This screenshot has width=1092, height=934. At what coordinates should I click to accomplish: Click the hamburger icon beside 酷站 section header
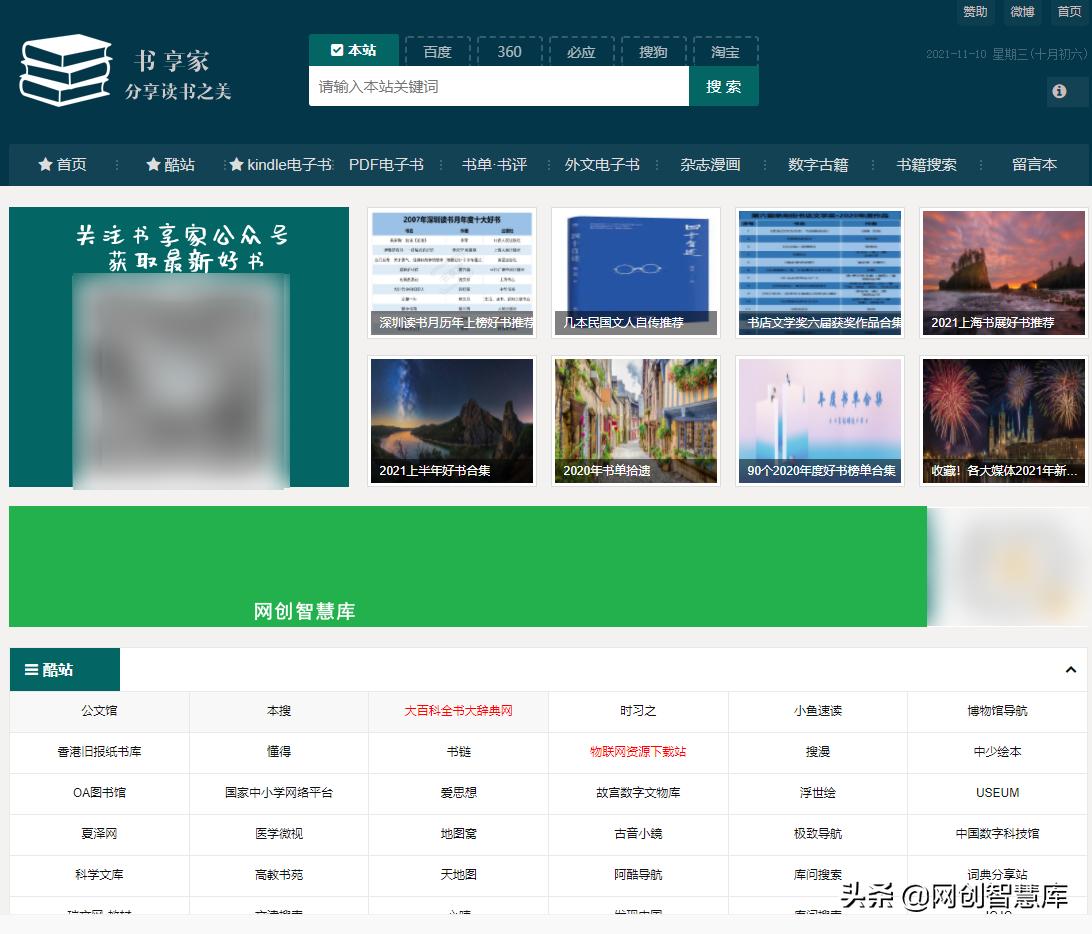[30, 668]
